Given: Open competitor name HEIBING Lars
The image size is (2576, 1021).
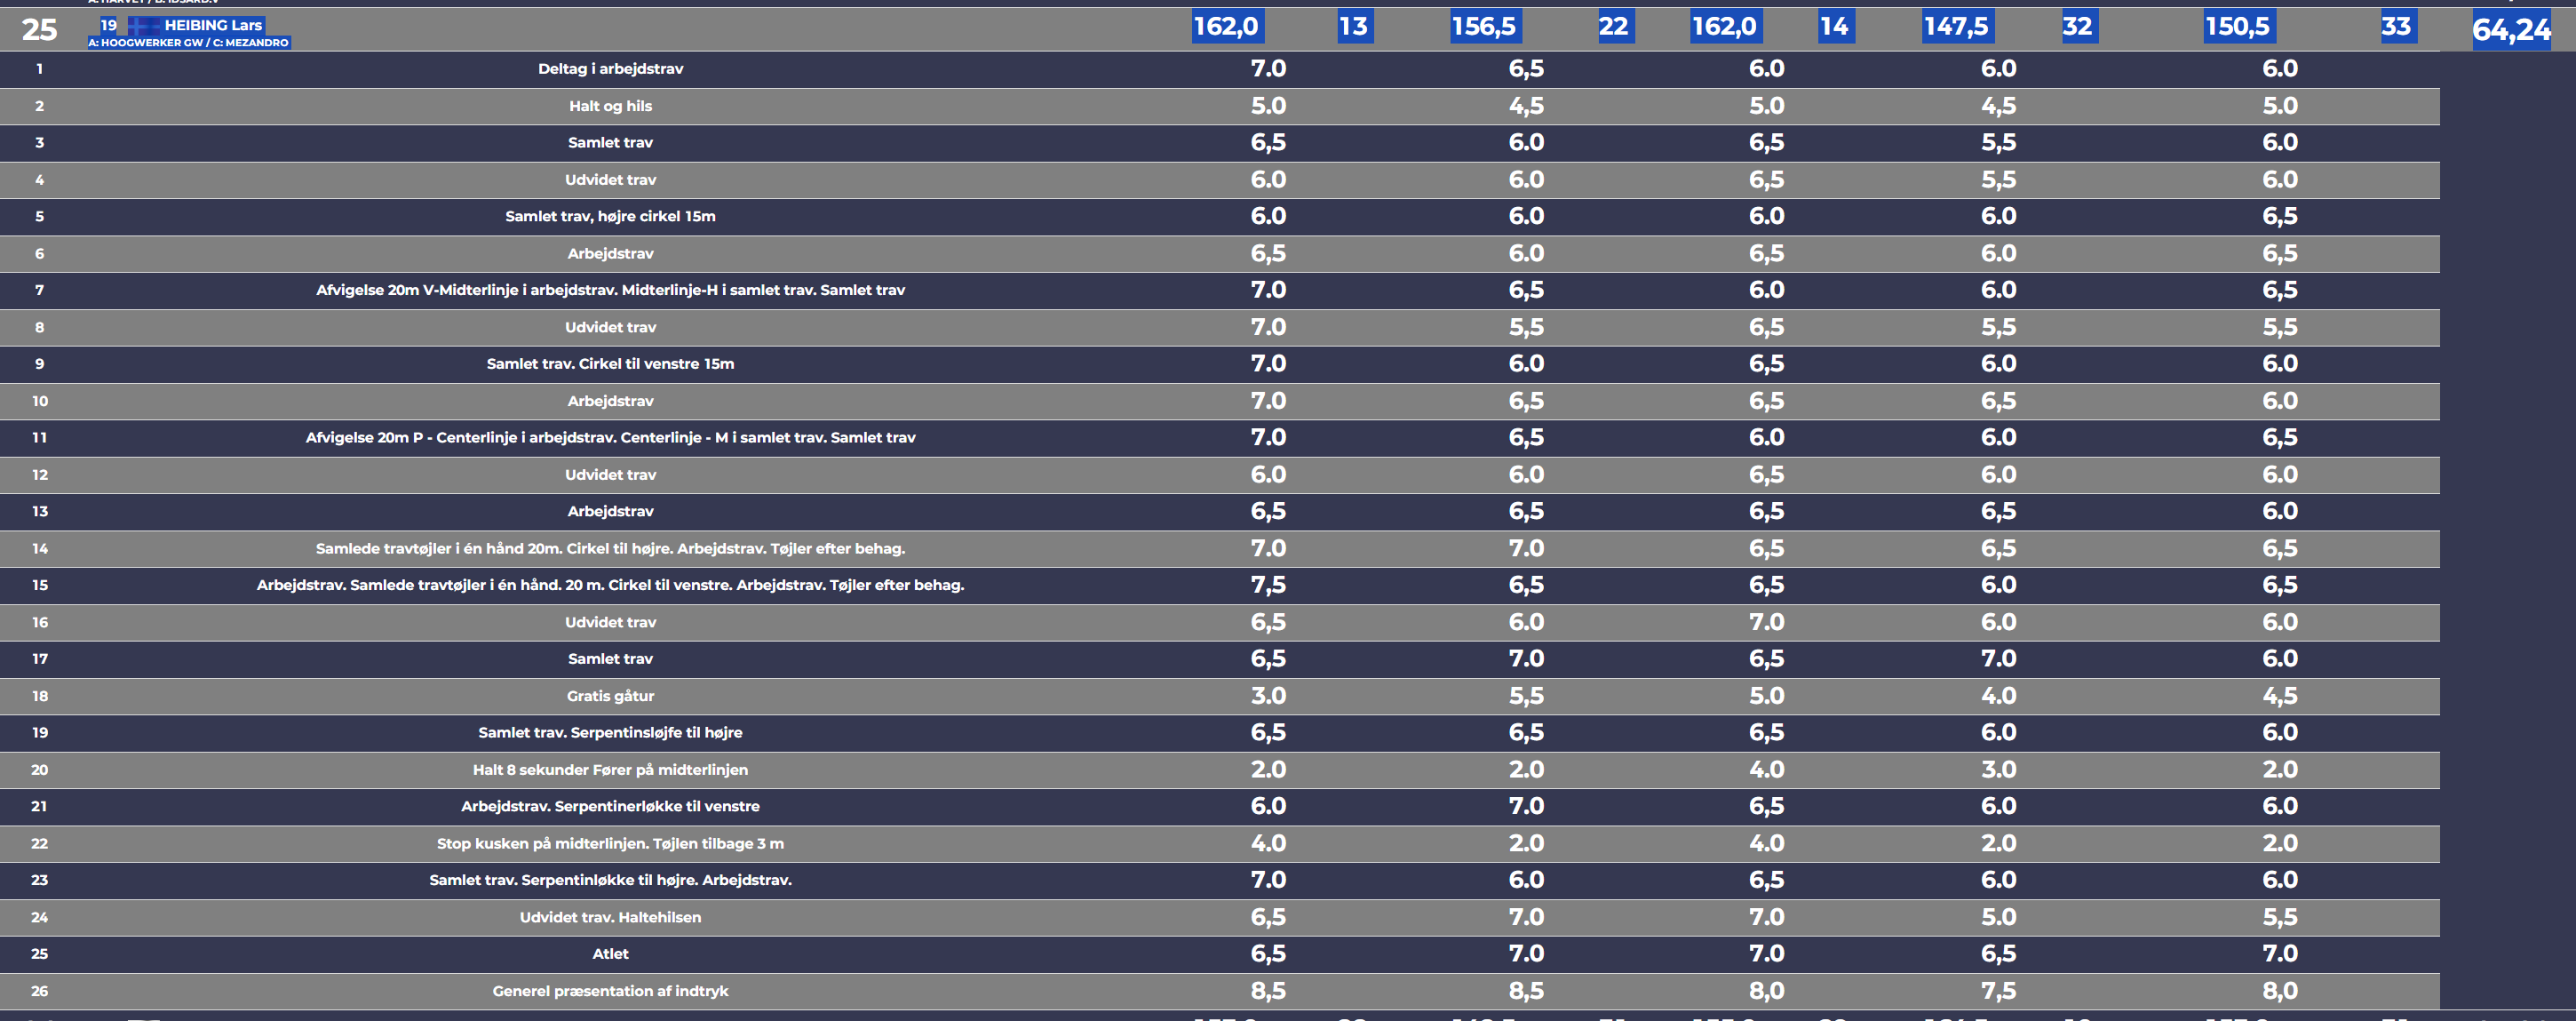Looking at the screenshot, I should click(x=213, y=26).
